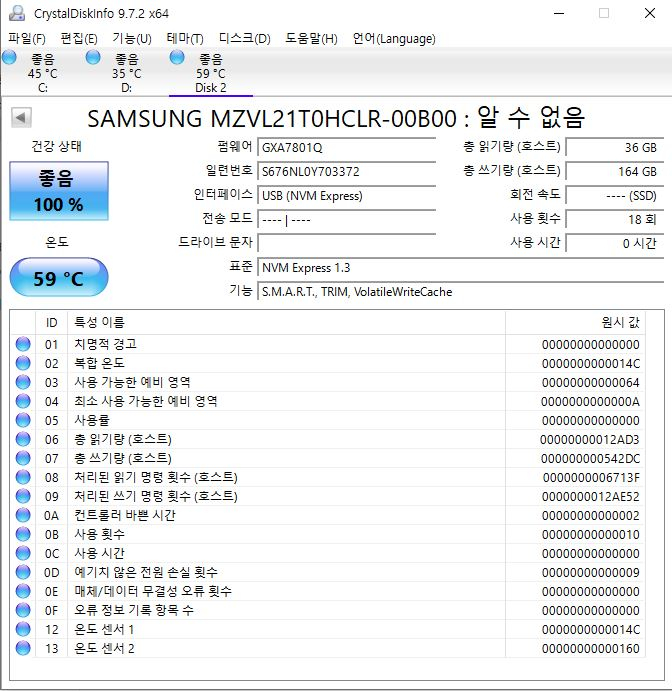The width and height of the screenshot is (672, 691).
Task: Click status orb of row 12 온도 센서 1
Action: point(23,629)
